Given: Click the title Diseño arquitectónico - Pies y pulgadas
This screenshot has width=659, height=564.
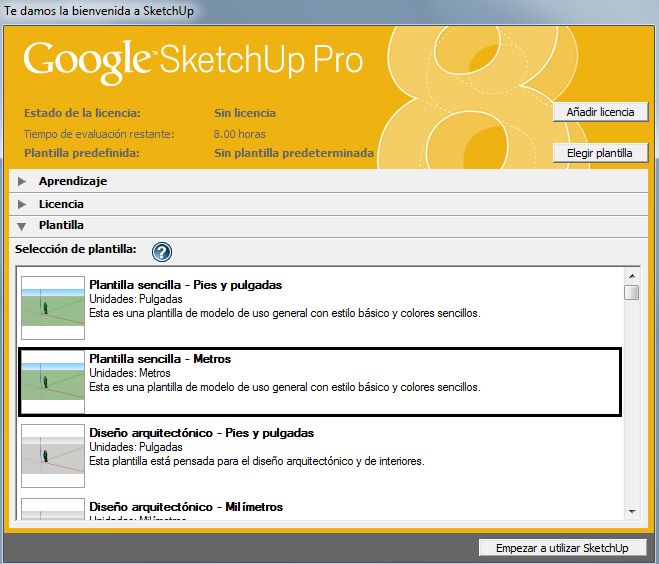Looking at the screenshot, I should click(202, 433).
